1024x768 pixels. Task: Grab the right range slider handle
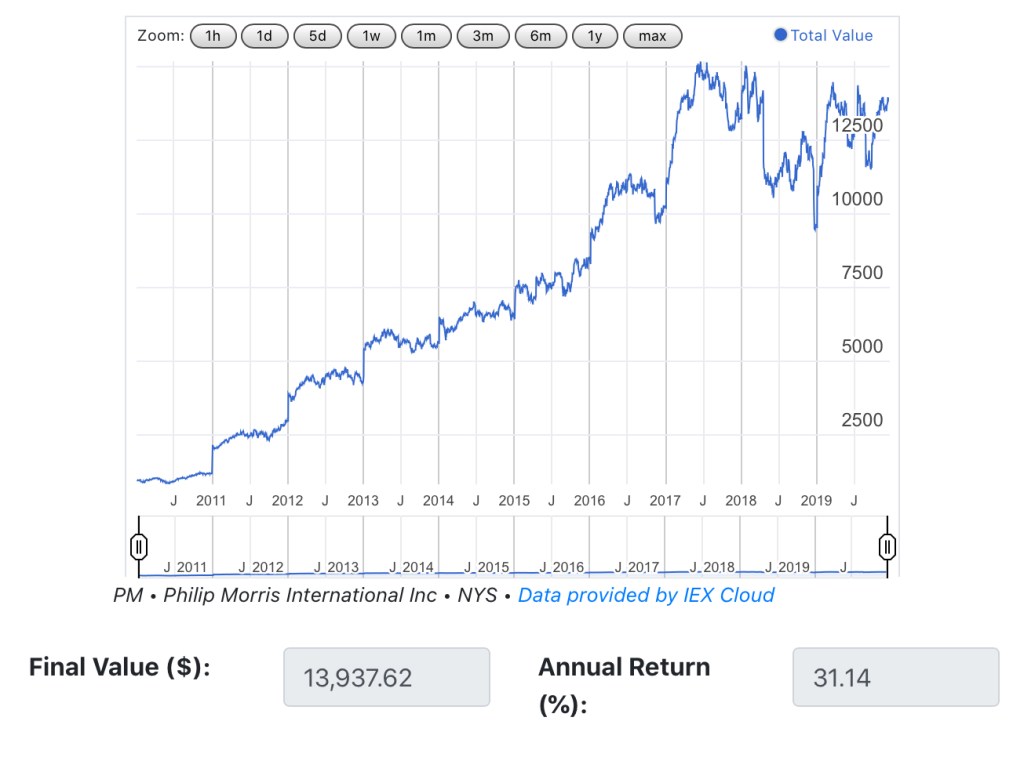point(887,546)
